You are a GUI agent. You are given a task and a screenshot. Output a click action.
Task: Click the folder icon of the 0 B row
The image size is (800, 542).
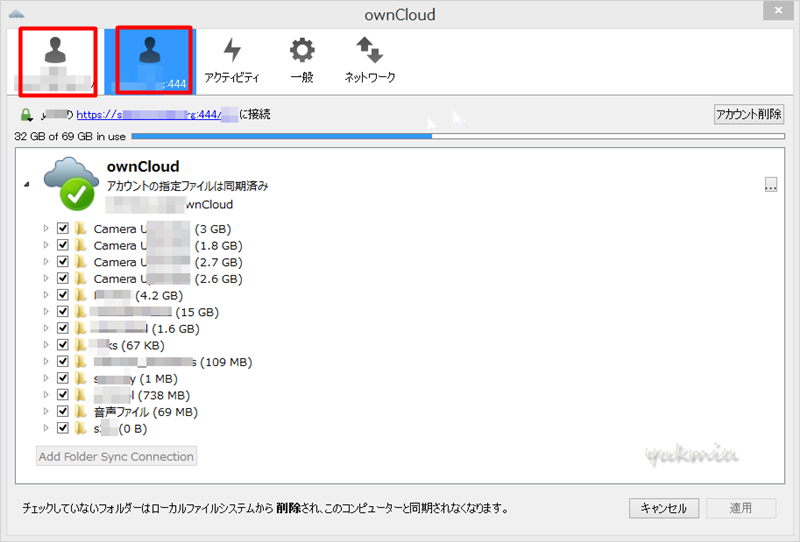click(81, 428)
